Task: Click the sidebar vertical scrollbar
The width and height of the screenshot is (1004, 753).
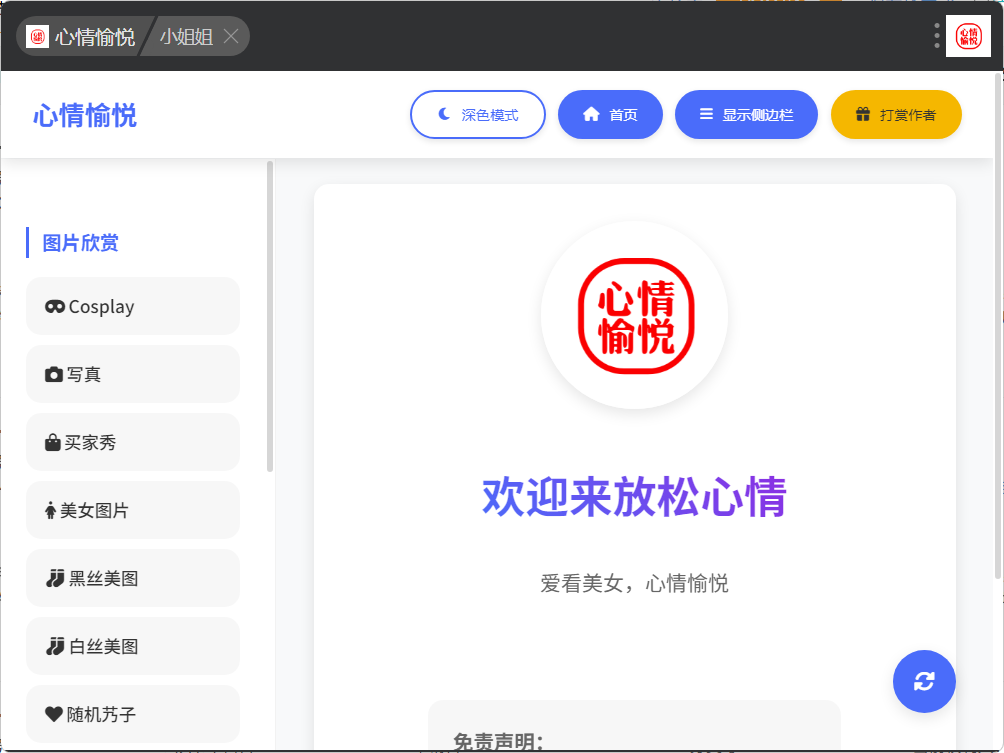Action: 270,317
